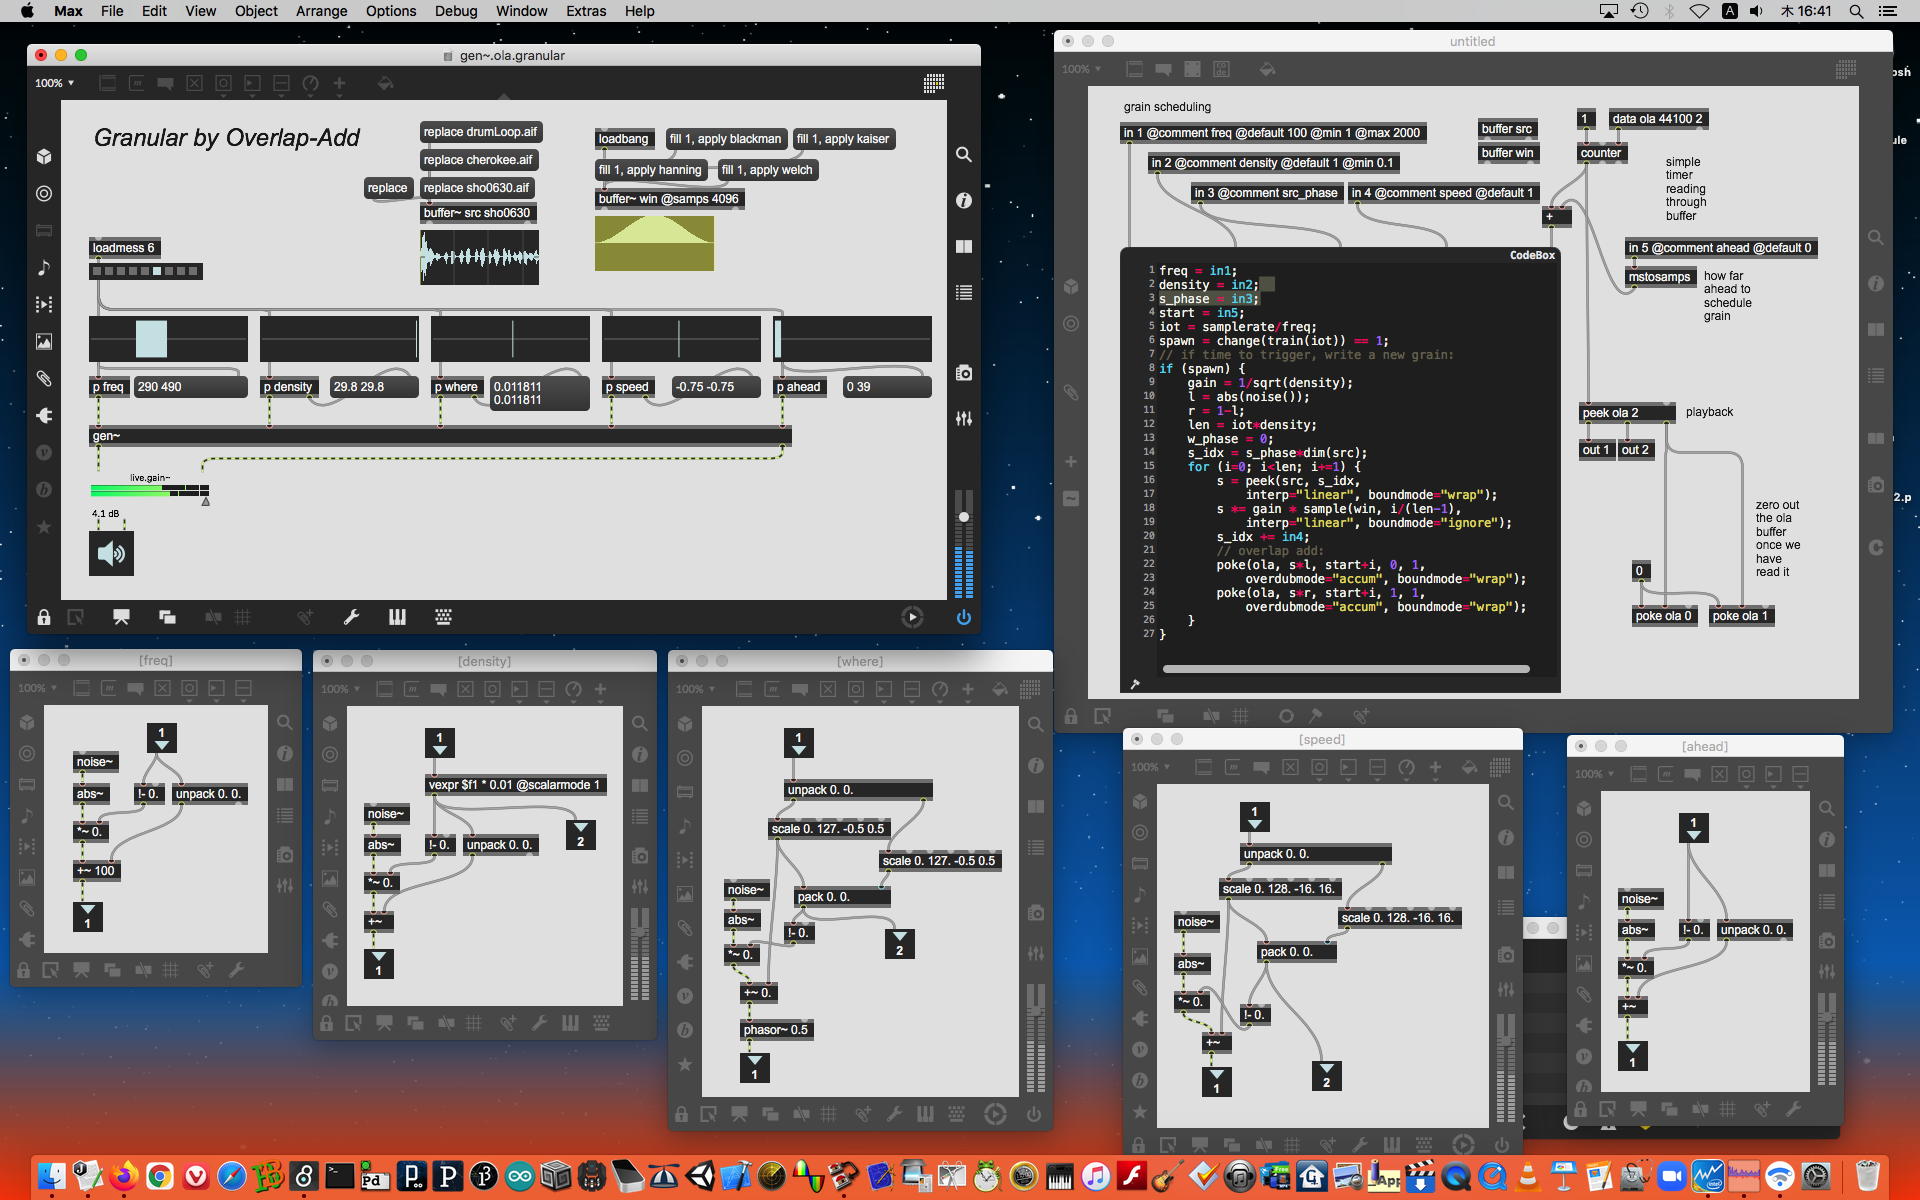Open the 100% zoom dropdown in granular window

(x=55, y=83)
